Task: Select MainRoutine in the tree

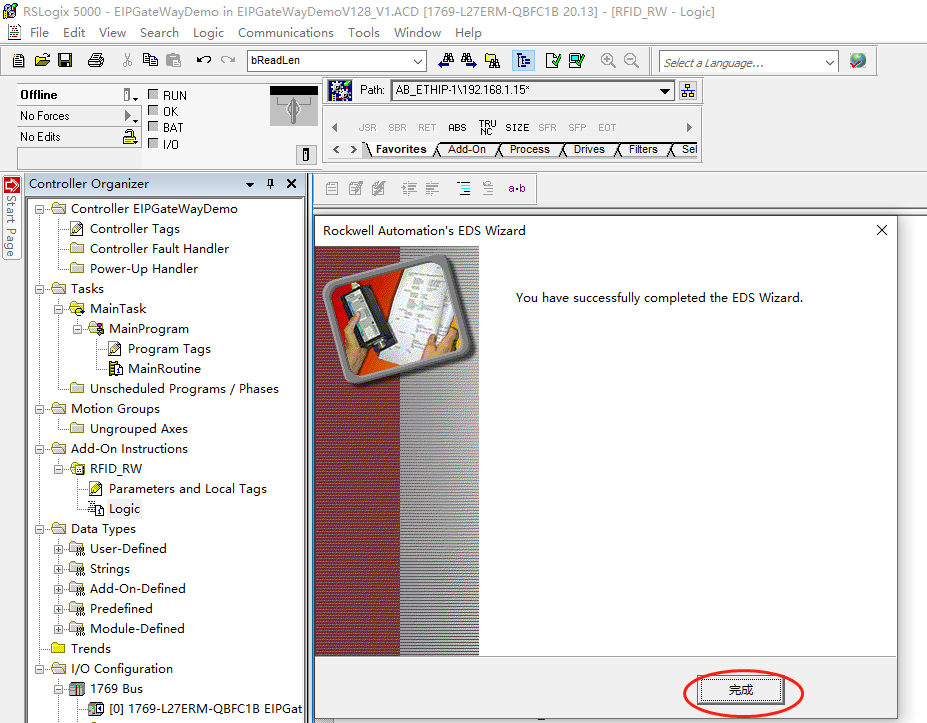Action: (164, 369)
